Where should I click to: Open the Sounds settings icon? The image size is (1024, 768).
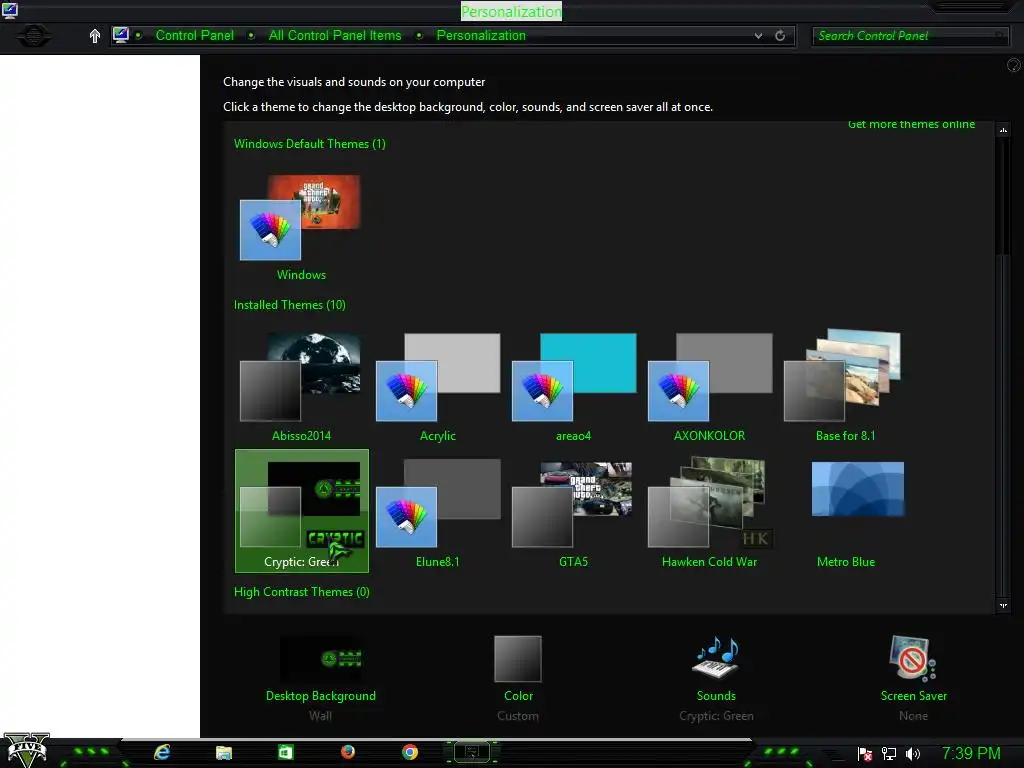[716, 658]
